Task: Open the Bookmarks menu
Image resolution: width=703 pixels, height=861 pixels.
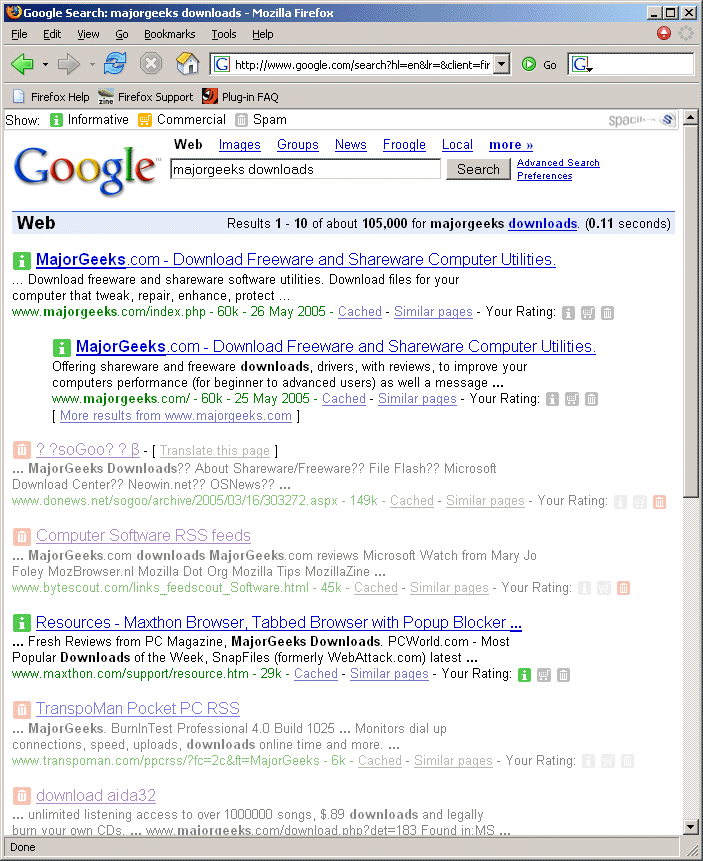Action: (x=170, y=34)
